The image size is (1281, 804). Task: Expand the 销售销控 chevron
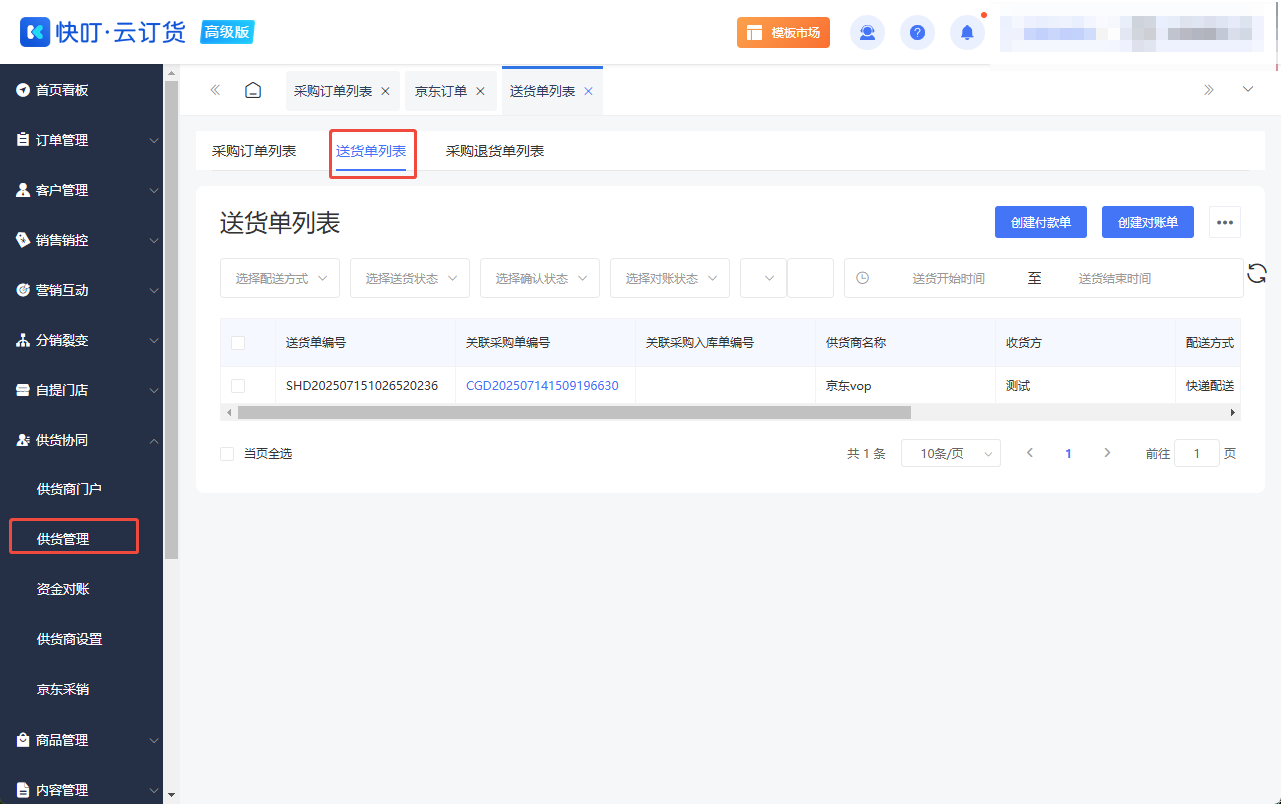(153, 241)
